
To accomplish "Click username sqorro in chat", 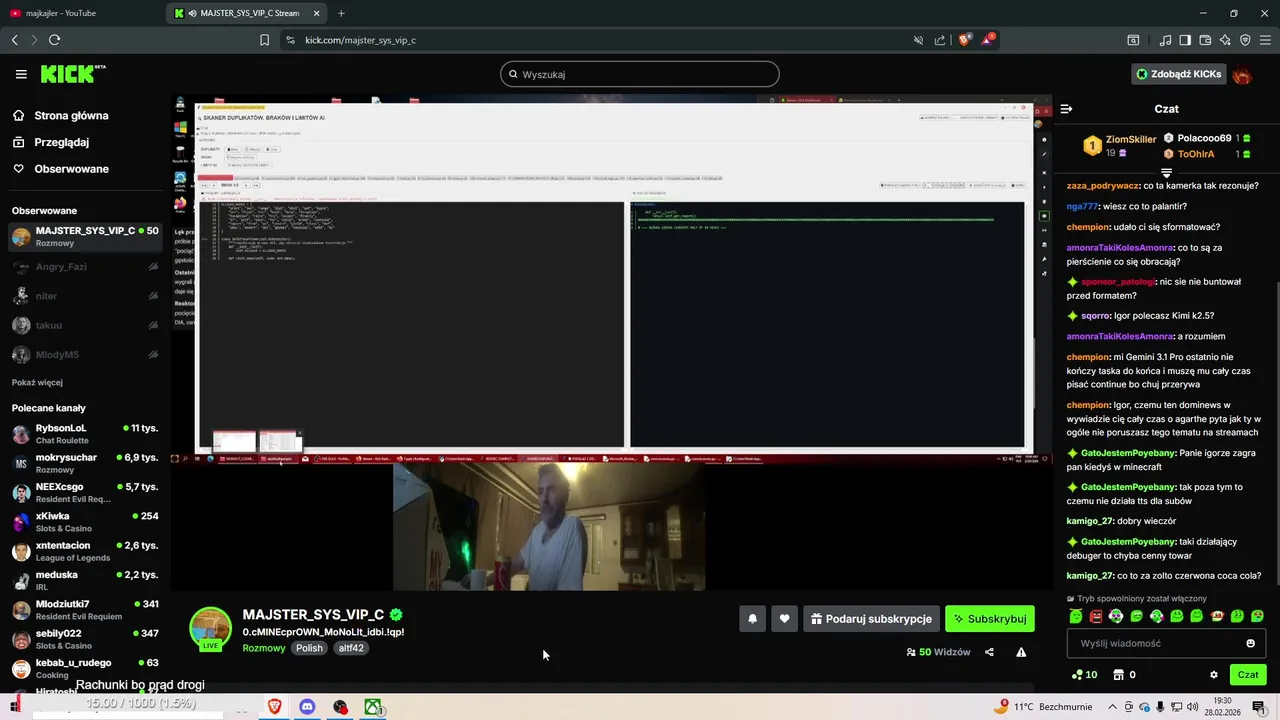I will click(x=1096, y=316).
